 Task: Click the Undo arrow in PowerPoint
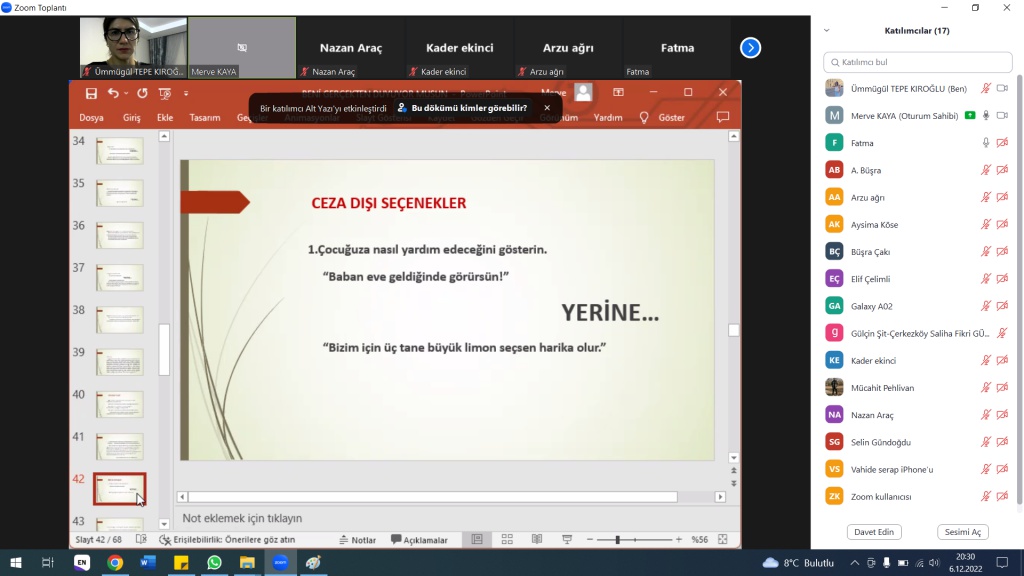pyautogui.click(x=113, y=93)
